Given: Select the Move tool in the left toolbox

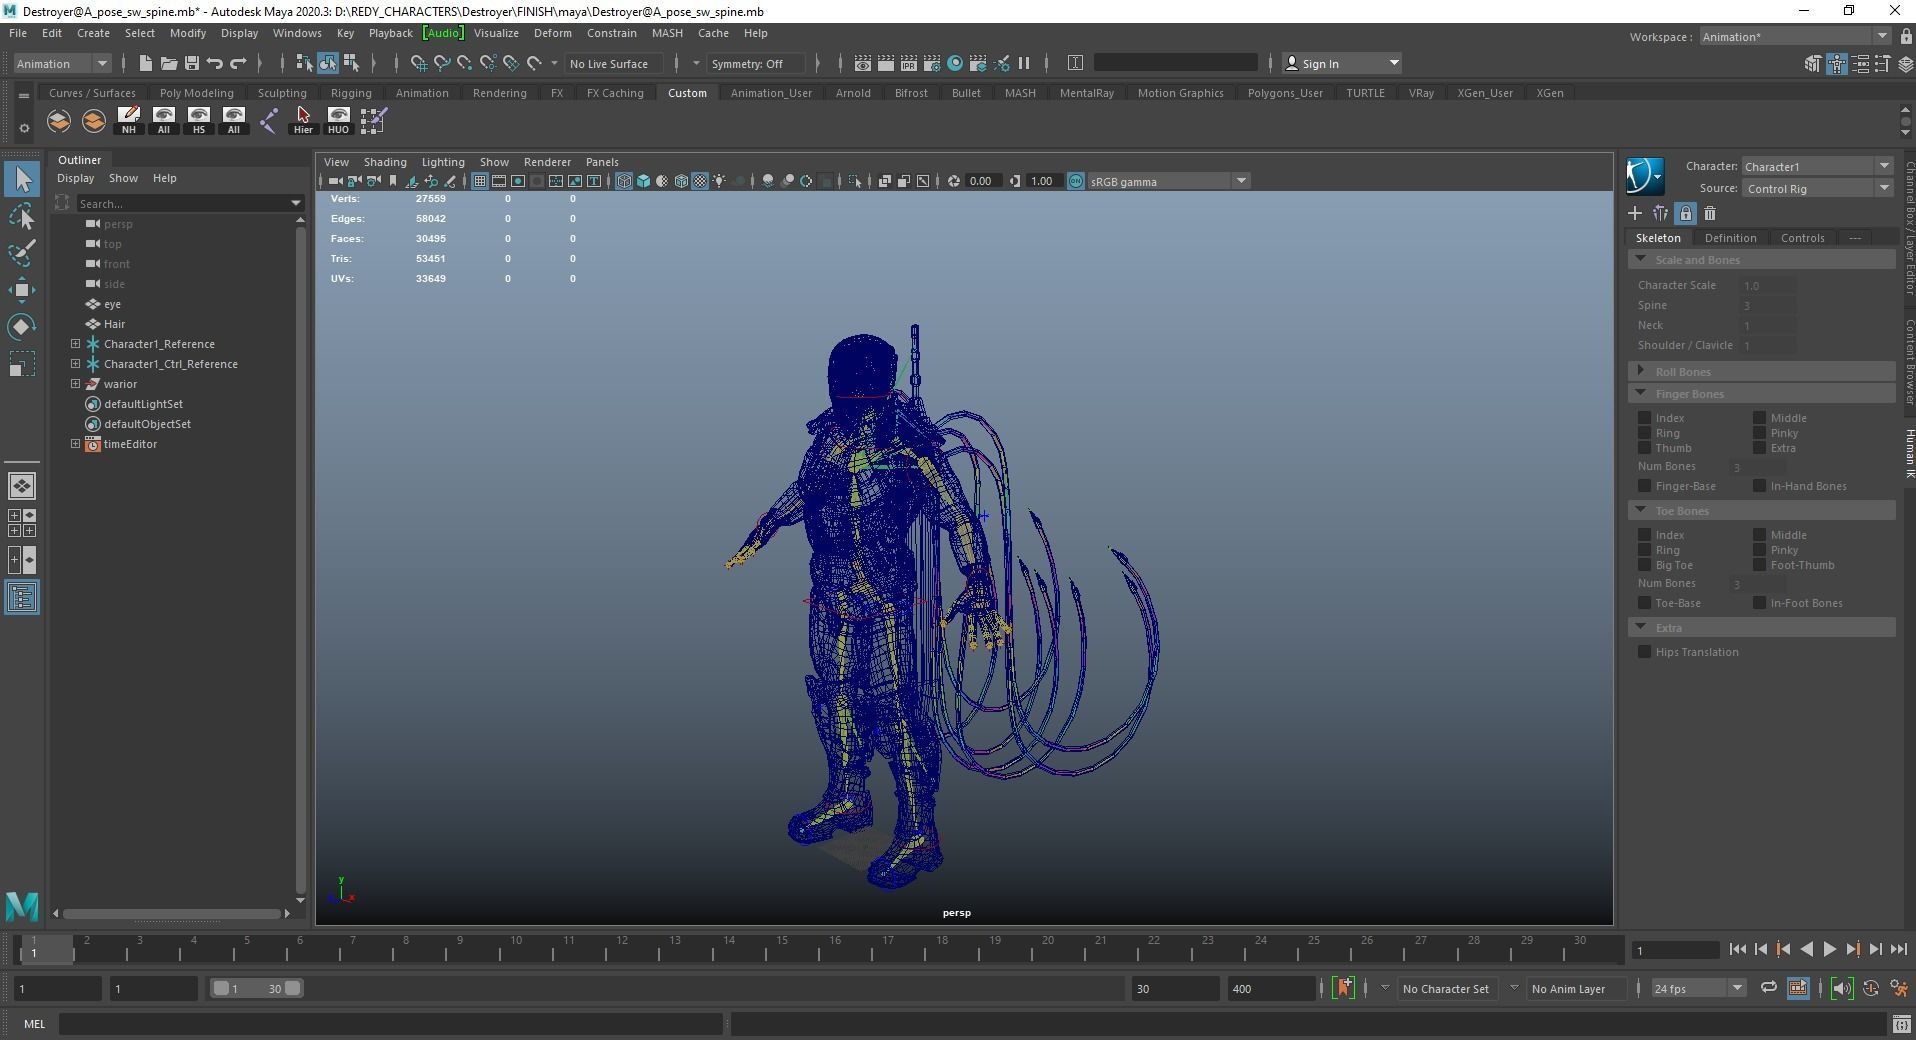Looking at the screenshot, I should [21, 290].
